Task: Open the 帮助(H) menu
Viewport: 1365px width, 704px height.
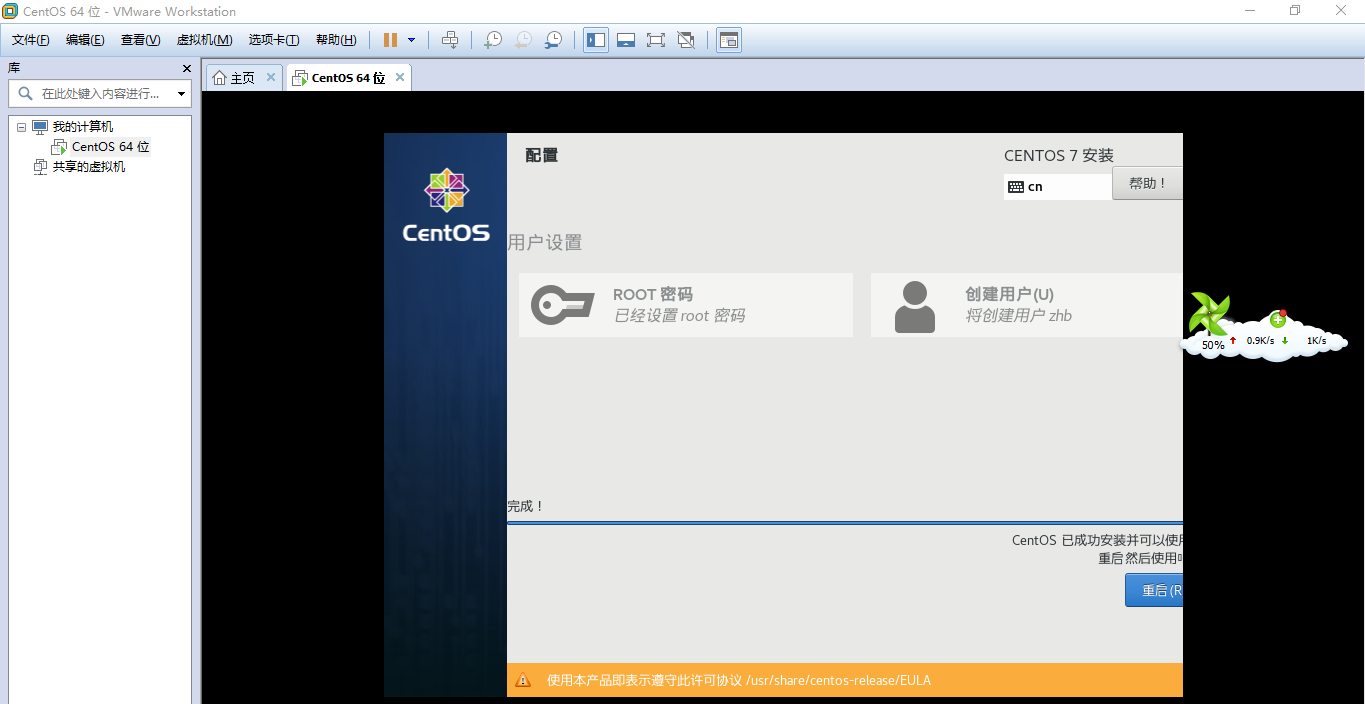Action: coord(336,40)
